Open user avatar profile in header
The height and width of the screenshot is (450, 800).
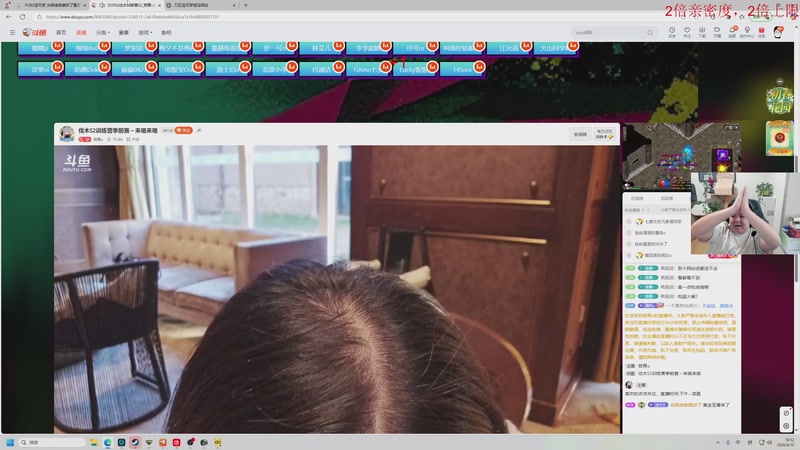[x=778, y=33]
